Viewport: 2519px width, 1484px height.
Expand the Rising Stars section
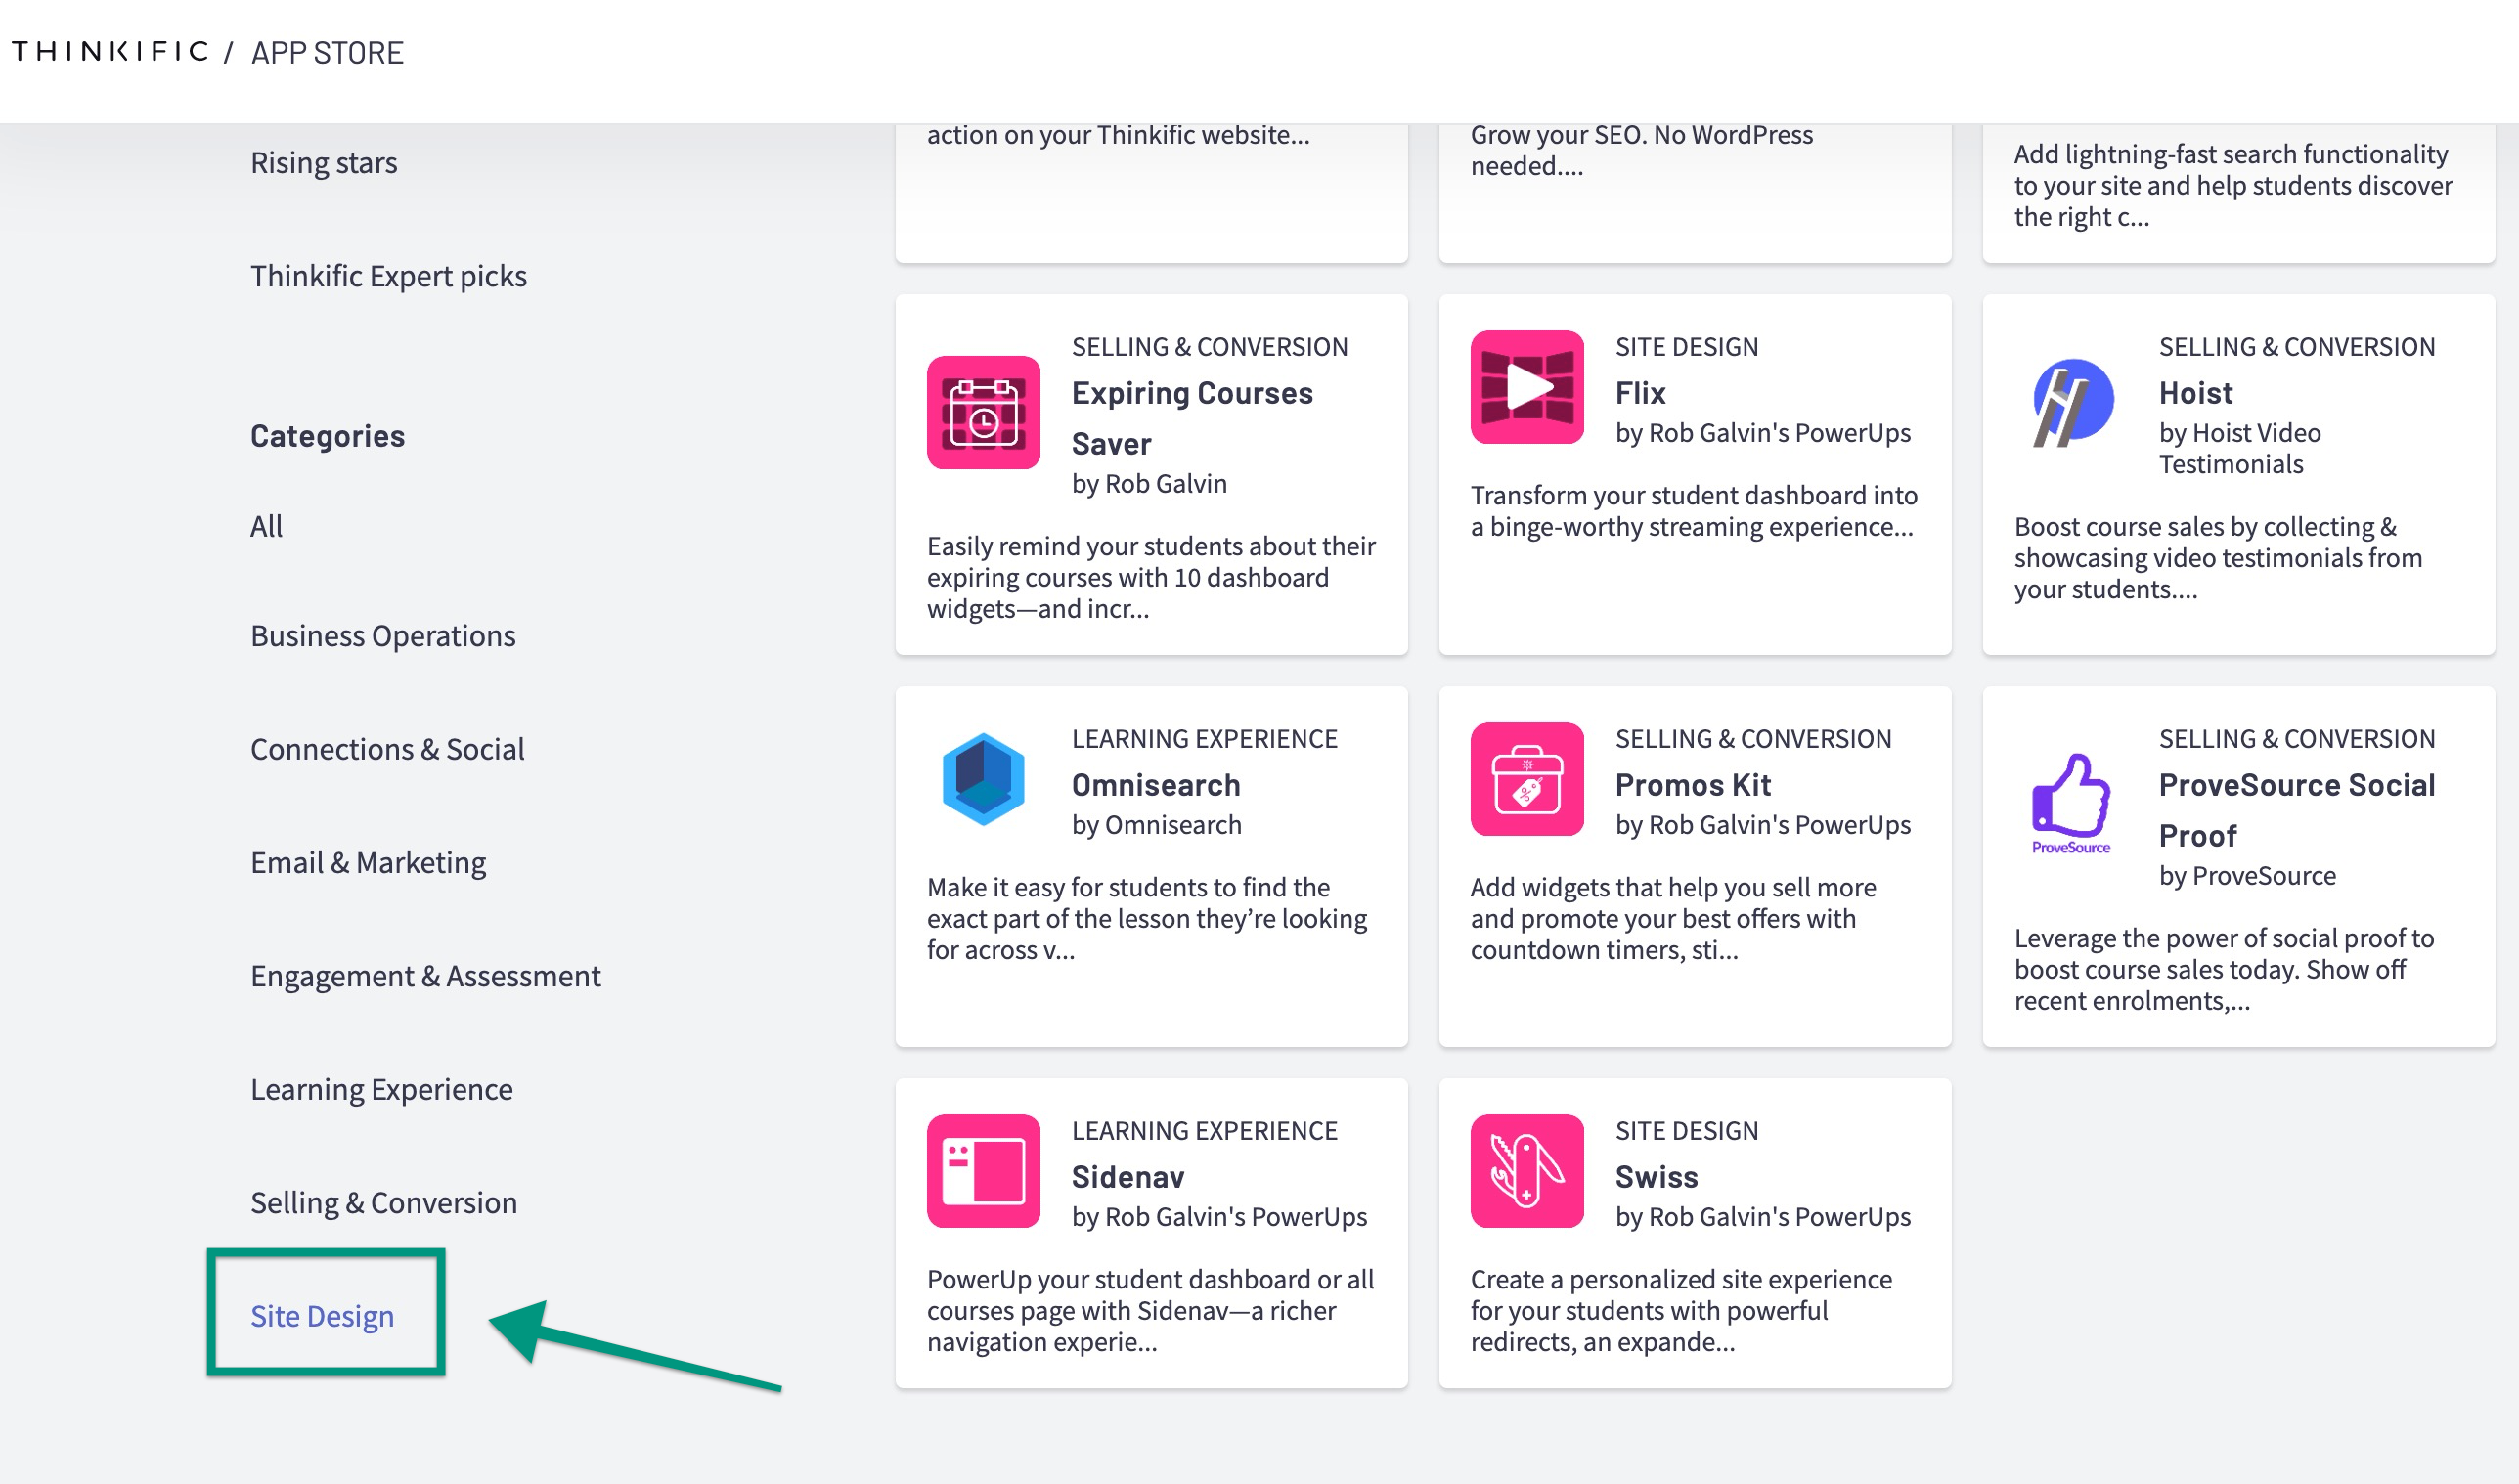(324, 160)
